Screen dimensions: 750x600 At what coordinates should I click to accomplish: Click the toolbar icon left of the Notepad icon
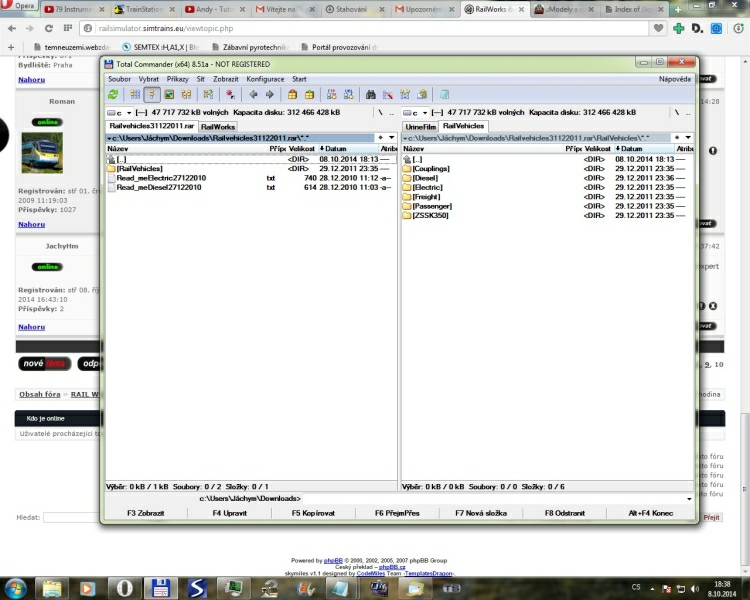(422, 95)
